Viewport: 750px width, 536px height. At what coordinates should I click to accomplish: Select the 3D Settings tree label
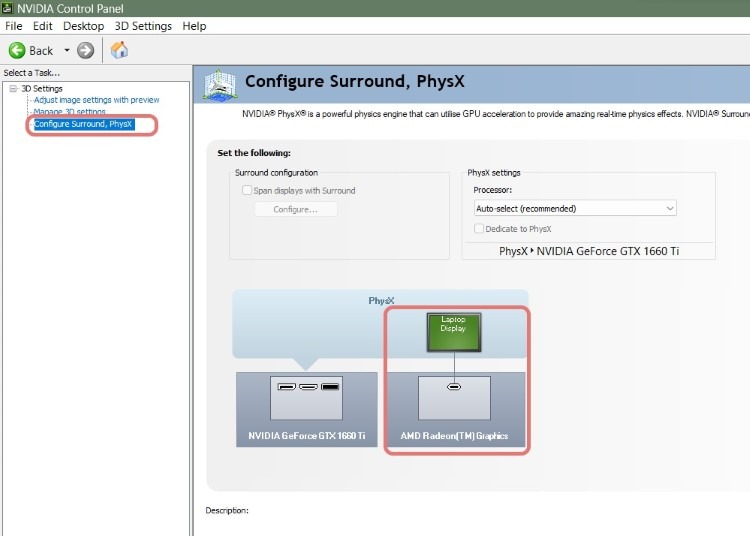click(42, 88)
